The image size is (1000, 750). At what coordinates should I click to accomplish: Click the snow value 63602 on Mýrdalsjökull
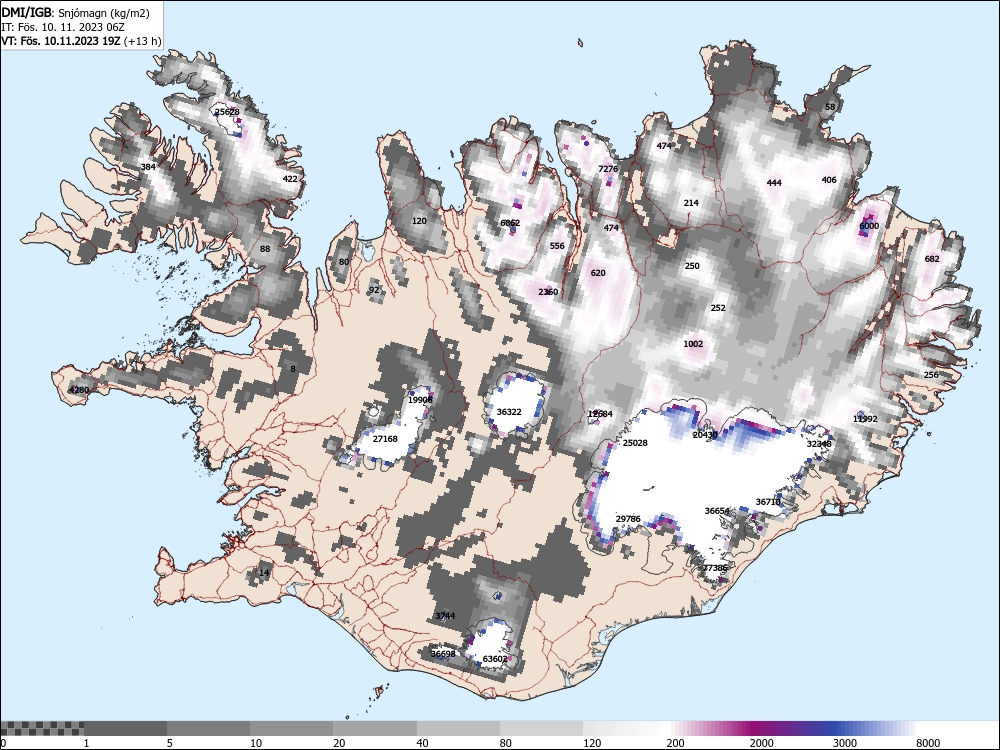tap(496, 659)
